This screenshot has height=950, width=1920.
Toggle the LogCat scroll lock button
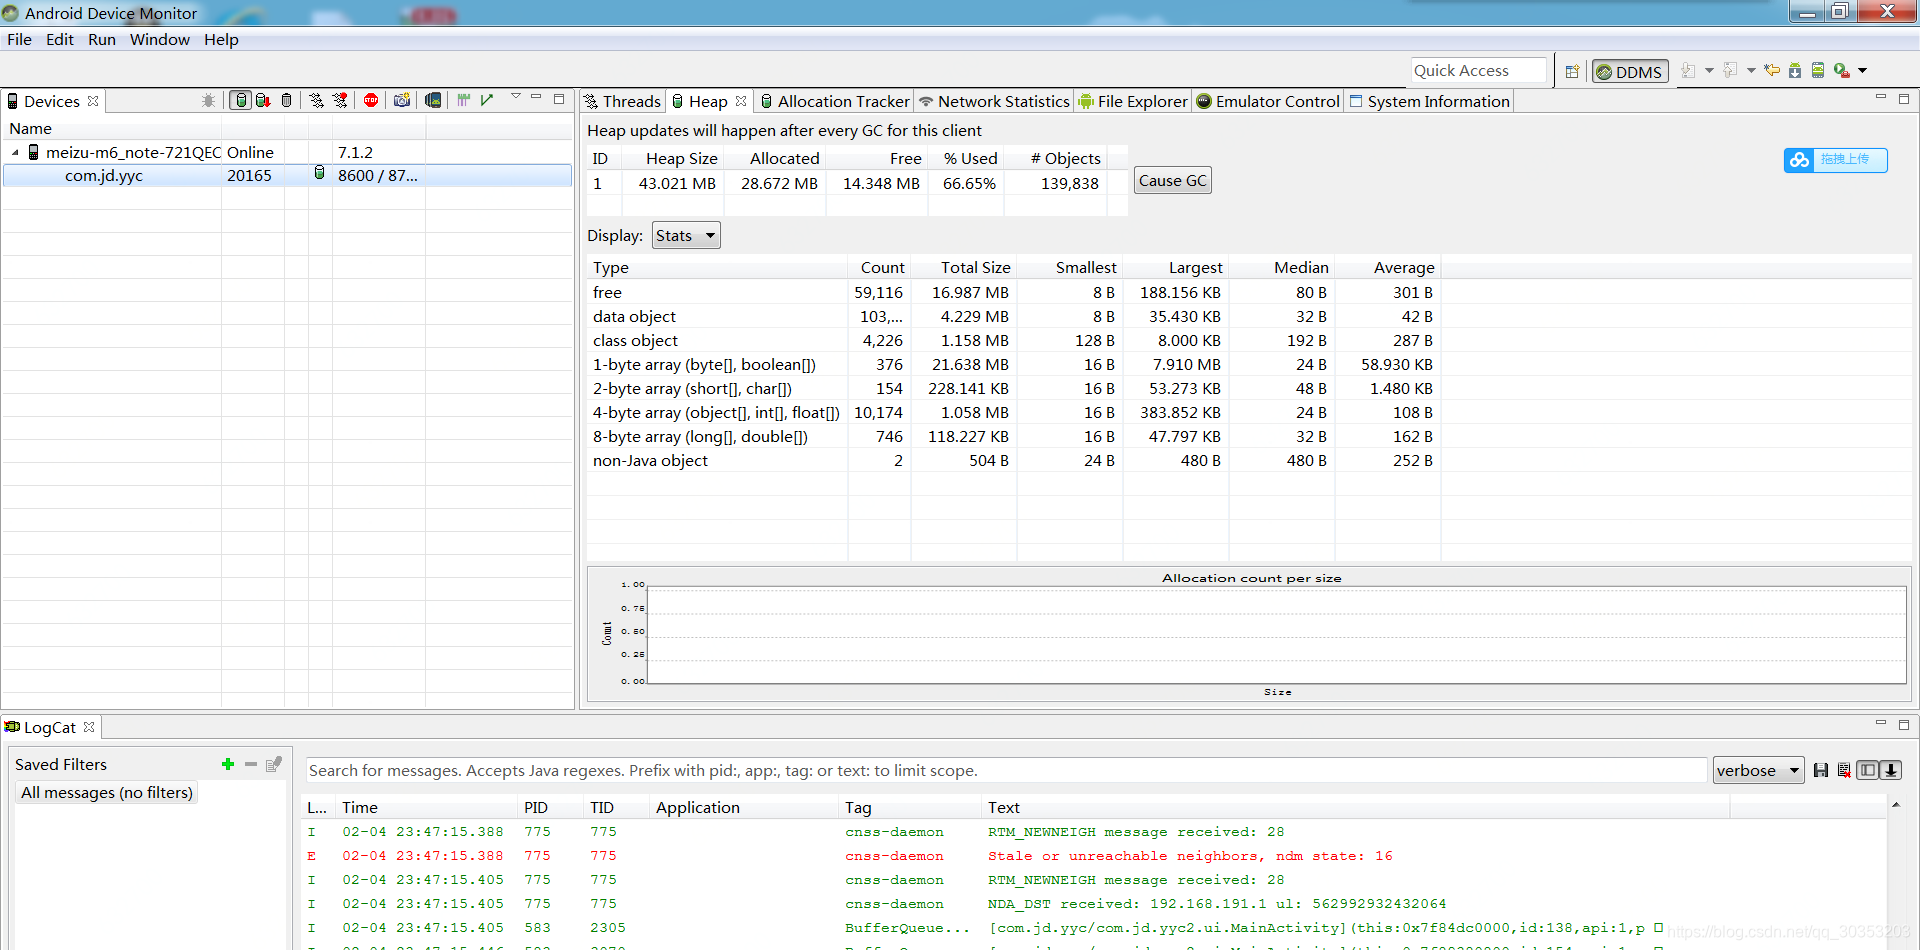(1891, 770)
